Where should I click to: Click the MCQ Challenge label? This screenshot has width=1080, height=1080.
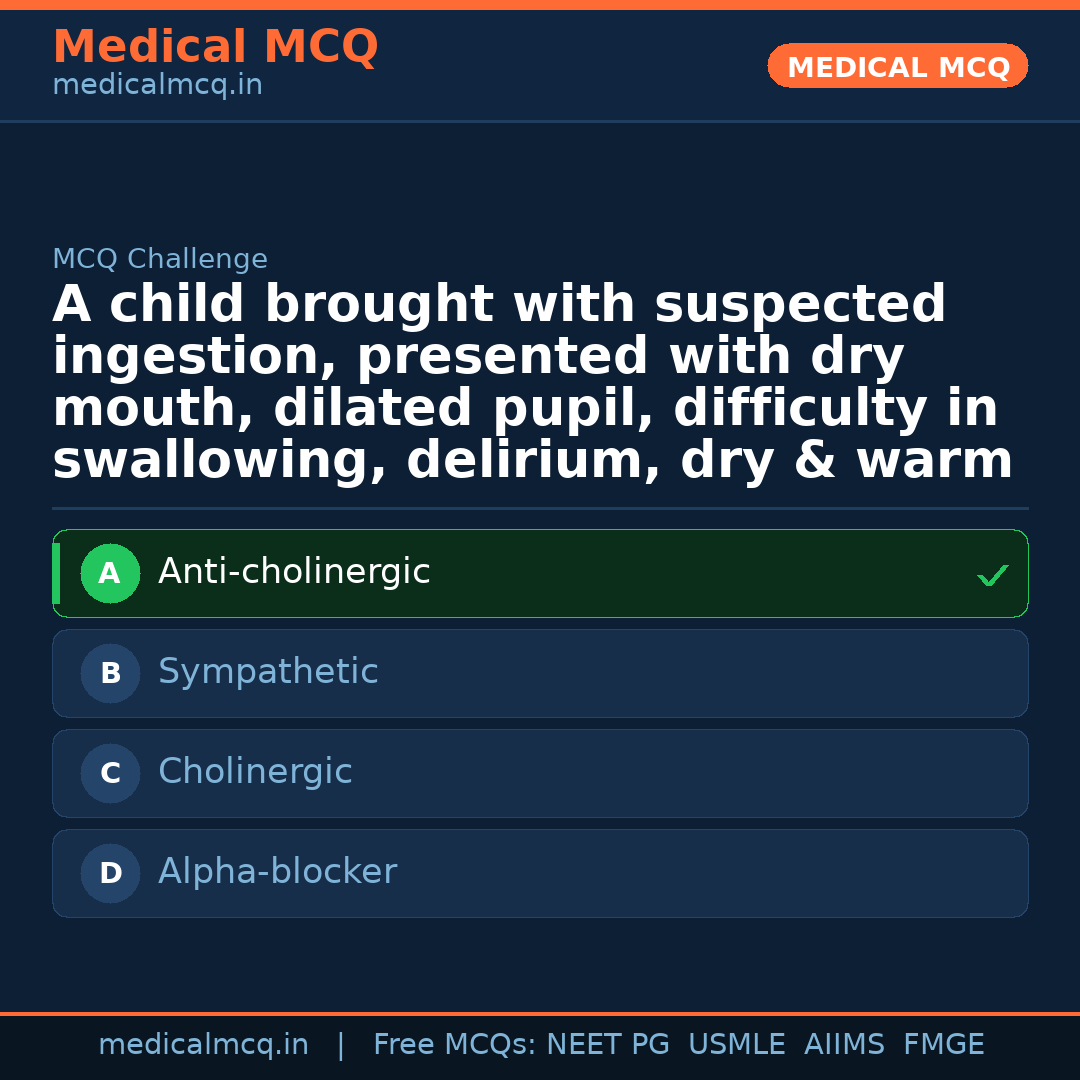coord(160,260)
